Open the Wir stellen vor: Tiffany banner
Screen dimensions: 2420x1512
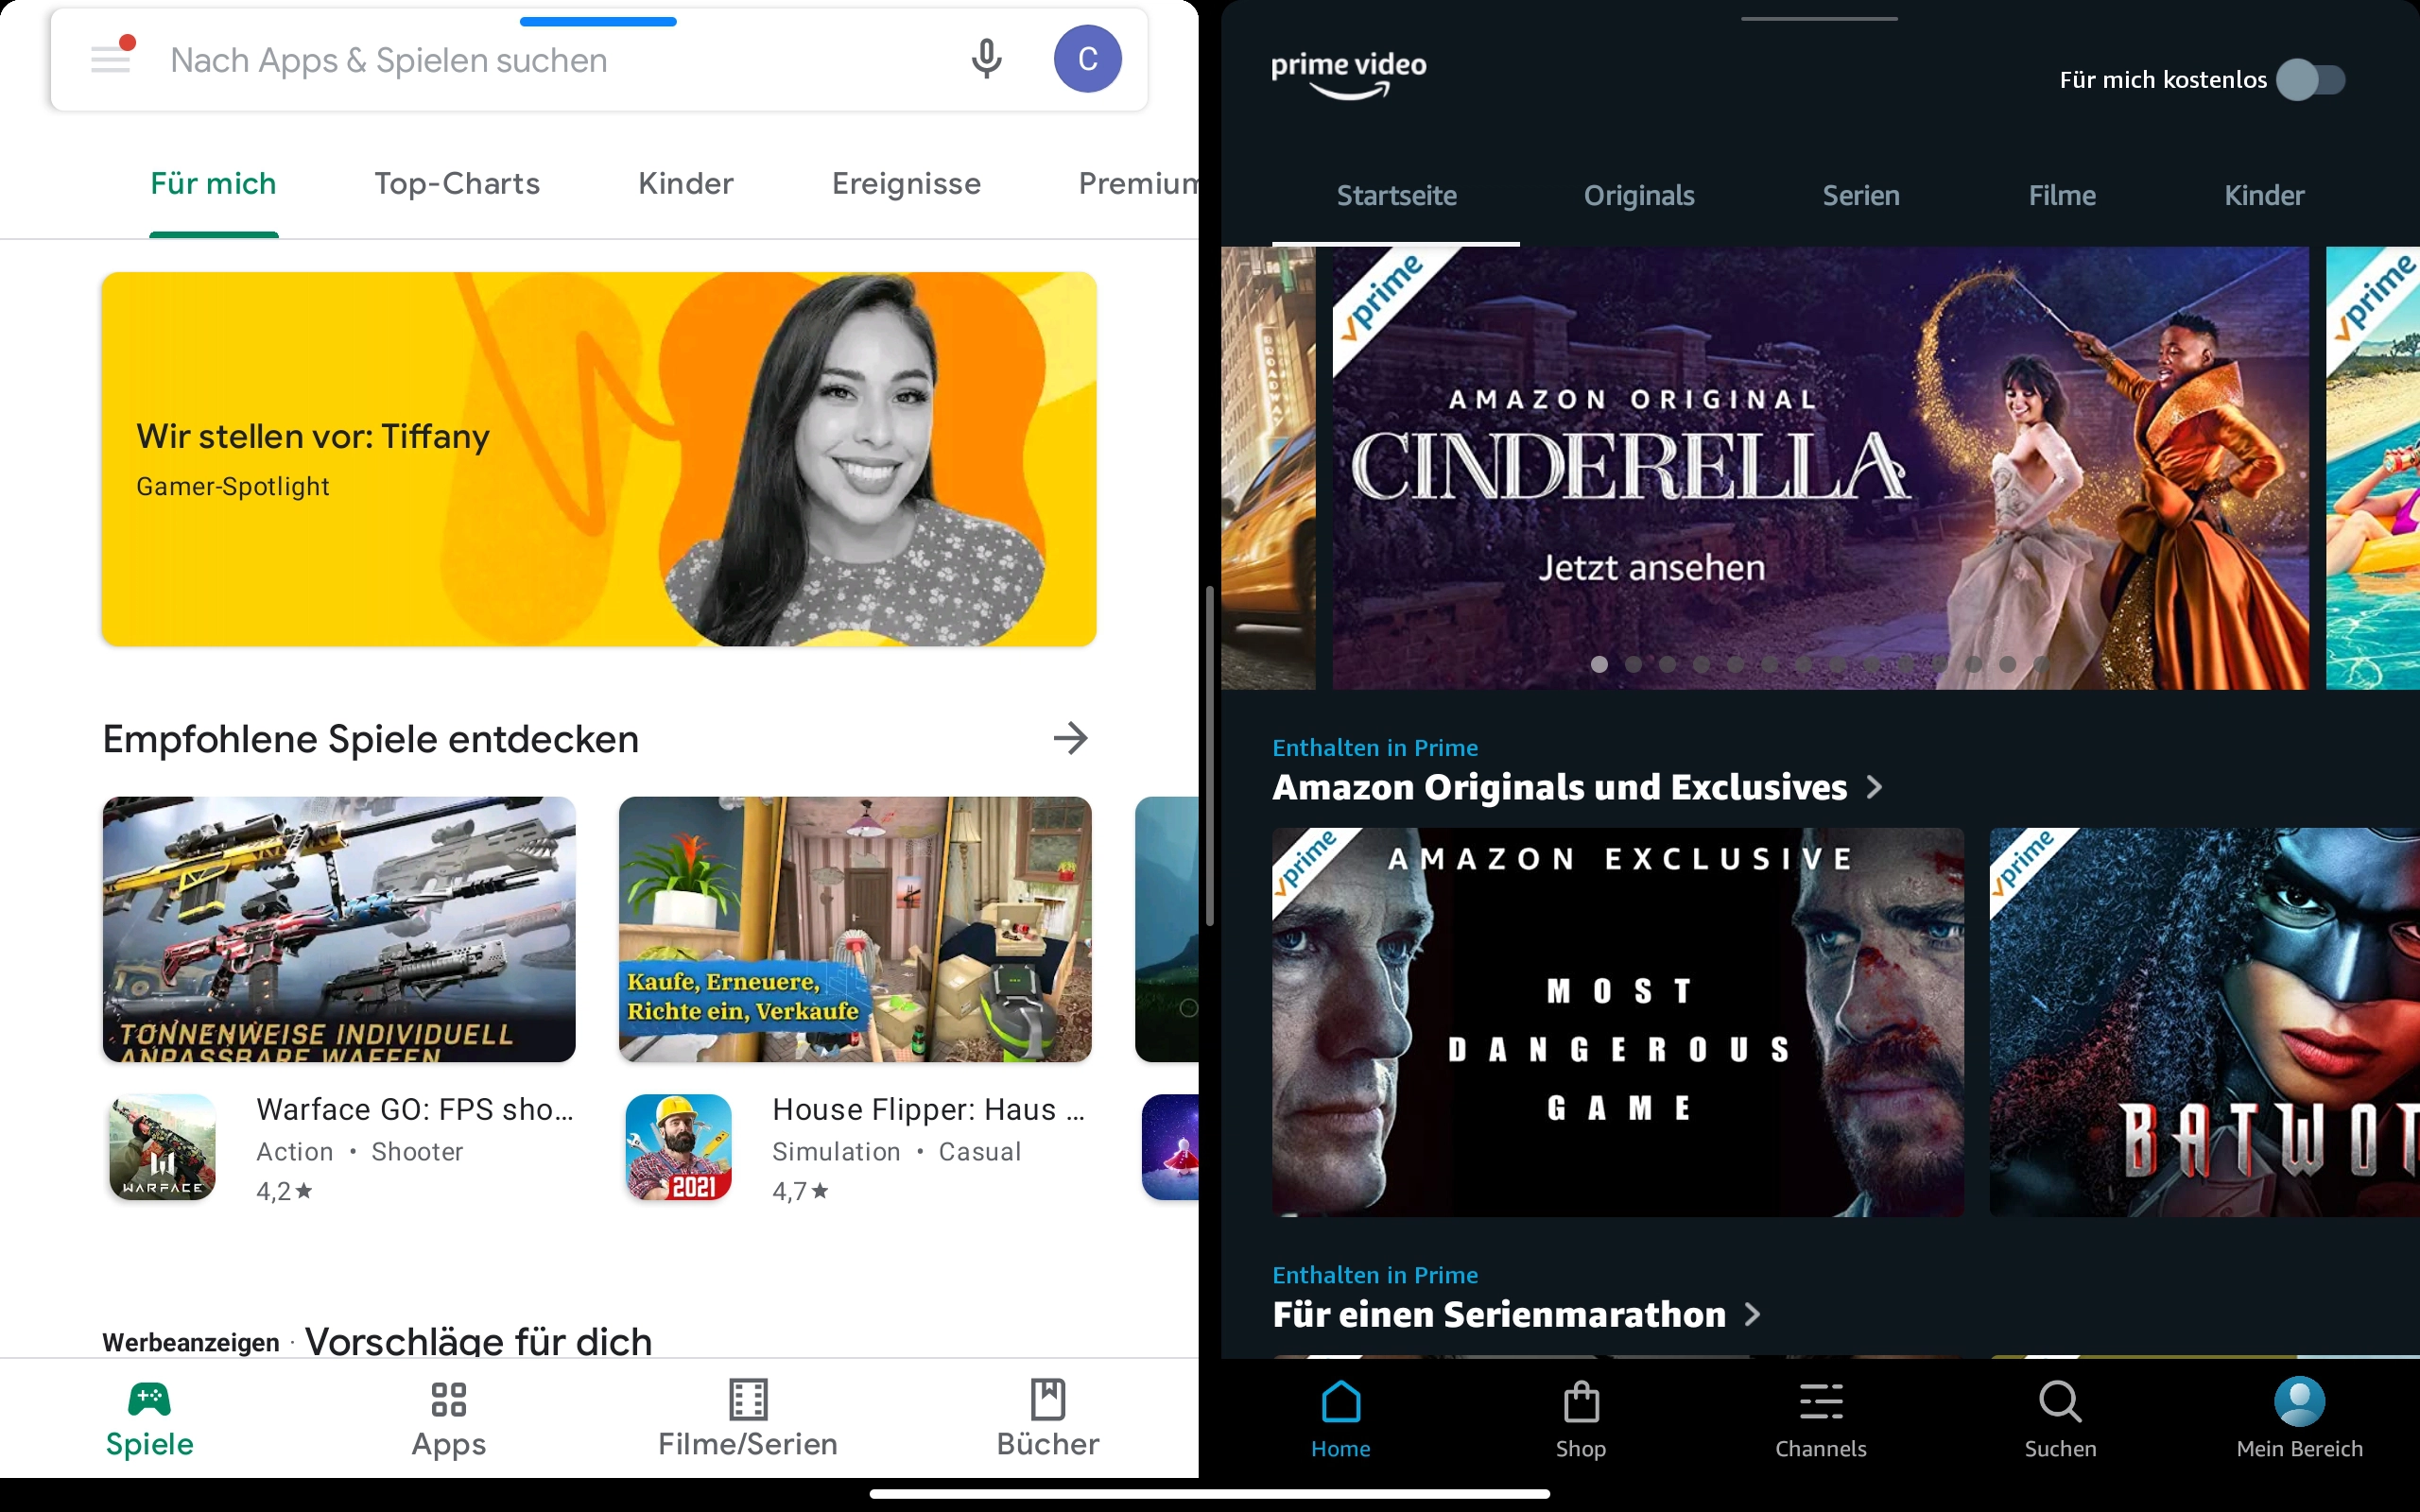pos(599,459)
